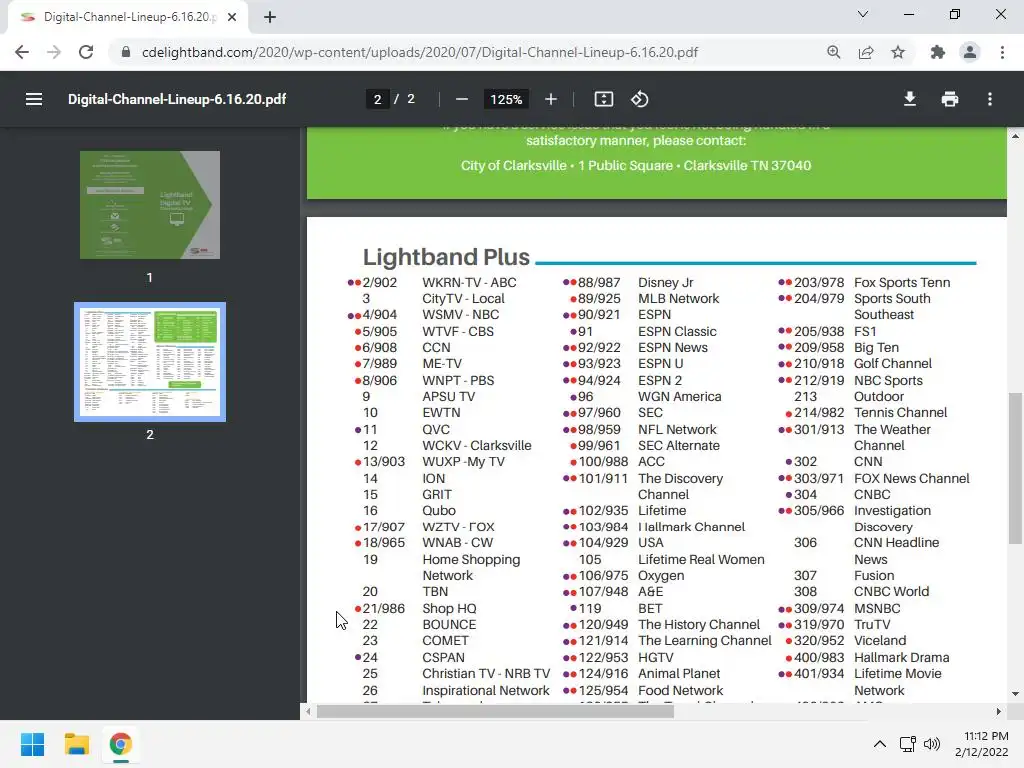Click the WKRN-TV - ABC channel entry

469,283
